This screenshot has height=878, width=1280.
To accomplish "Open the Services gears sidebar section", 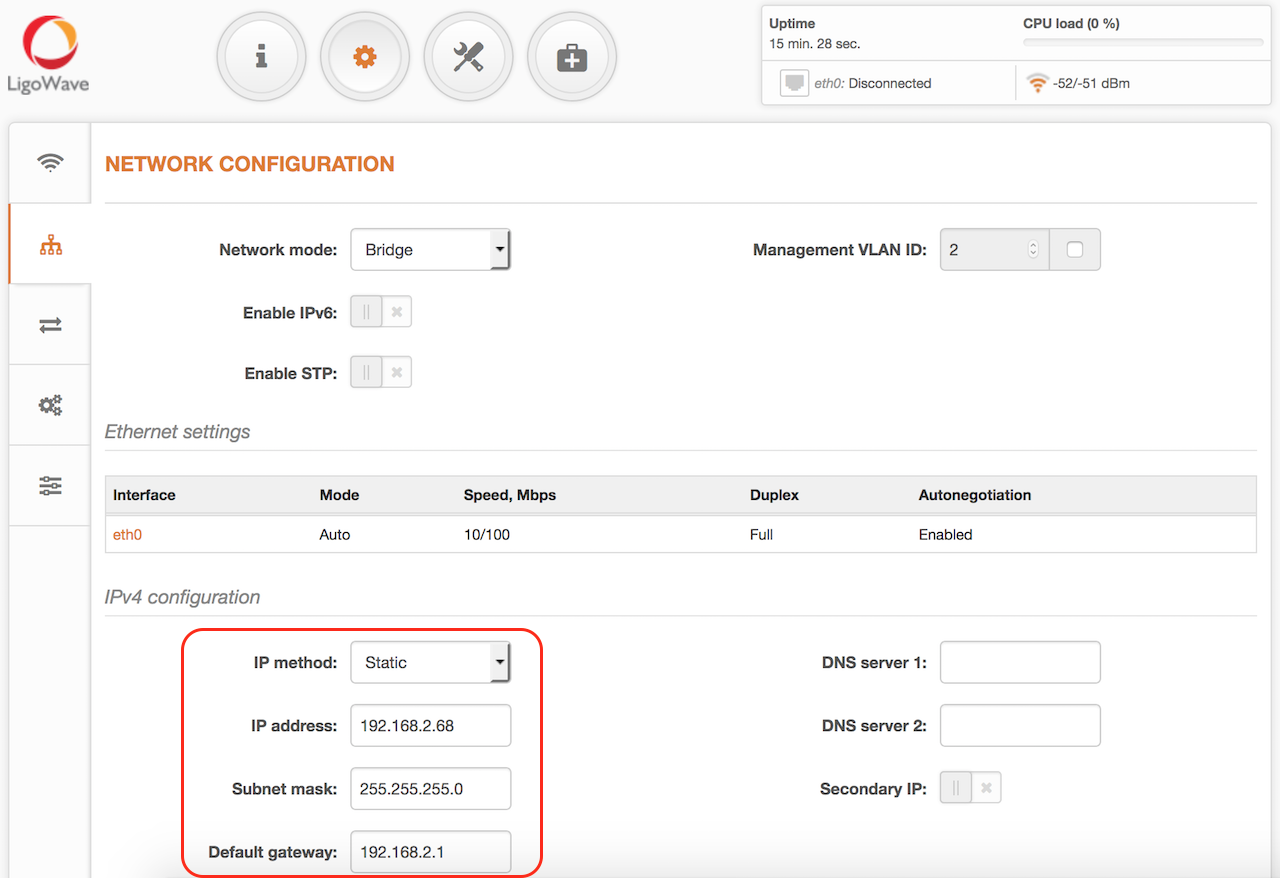I will [50, 405].
